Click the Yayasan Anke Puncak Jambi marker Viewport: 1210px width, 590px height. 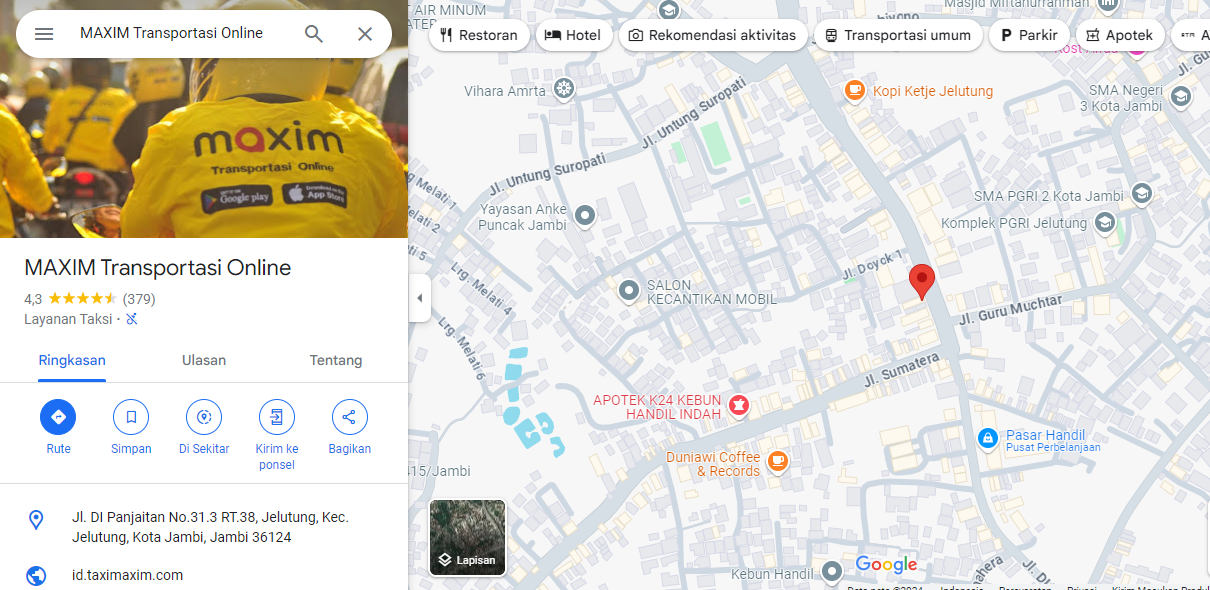tap(585, 215)
